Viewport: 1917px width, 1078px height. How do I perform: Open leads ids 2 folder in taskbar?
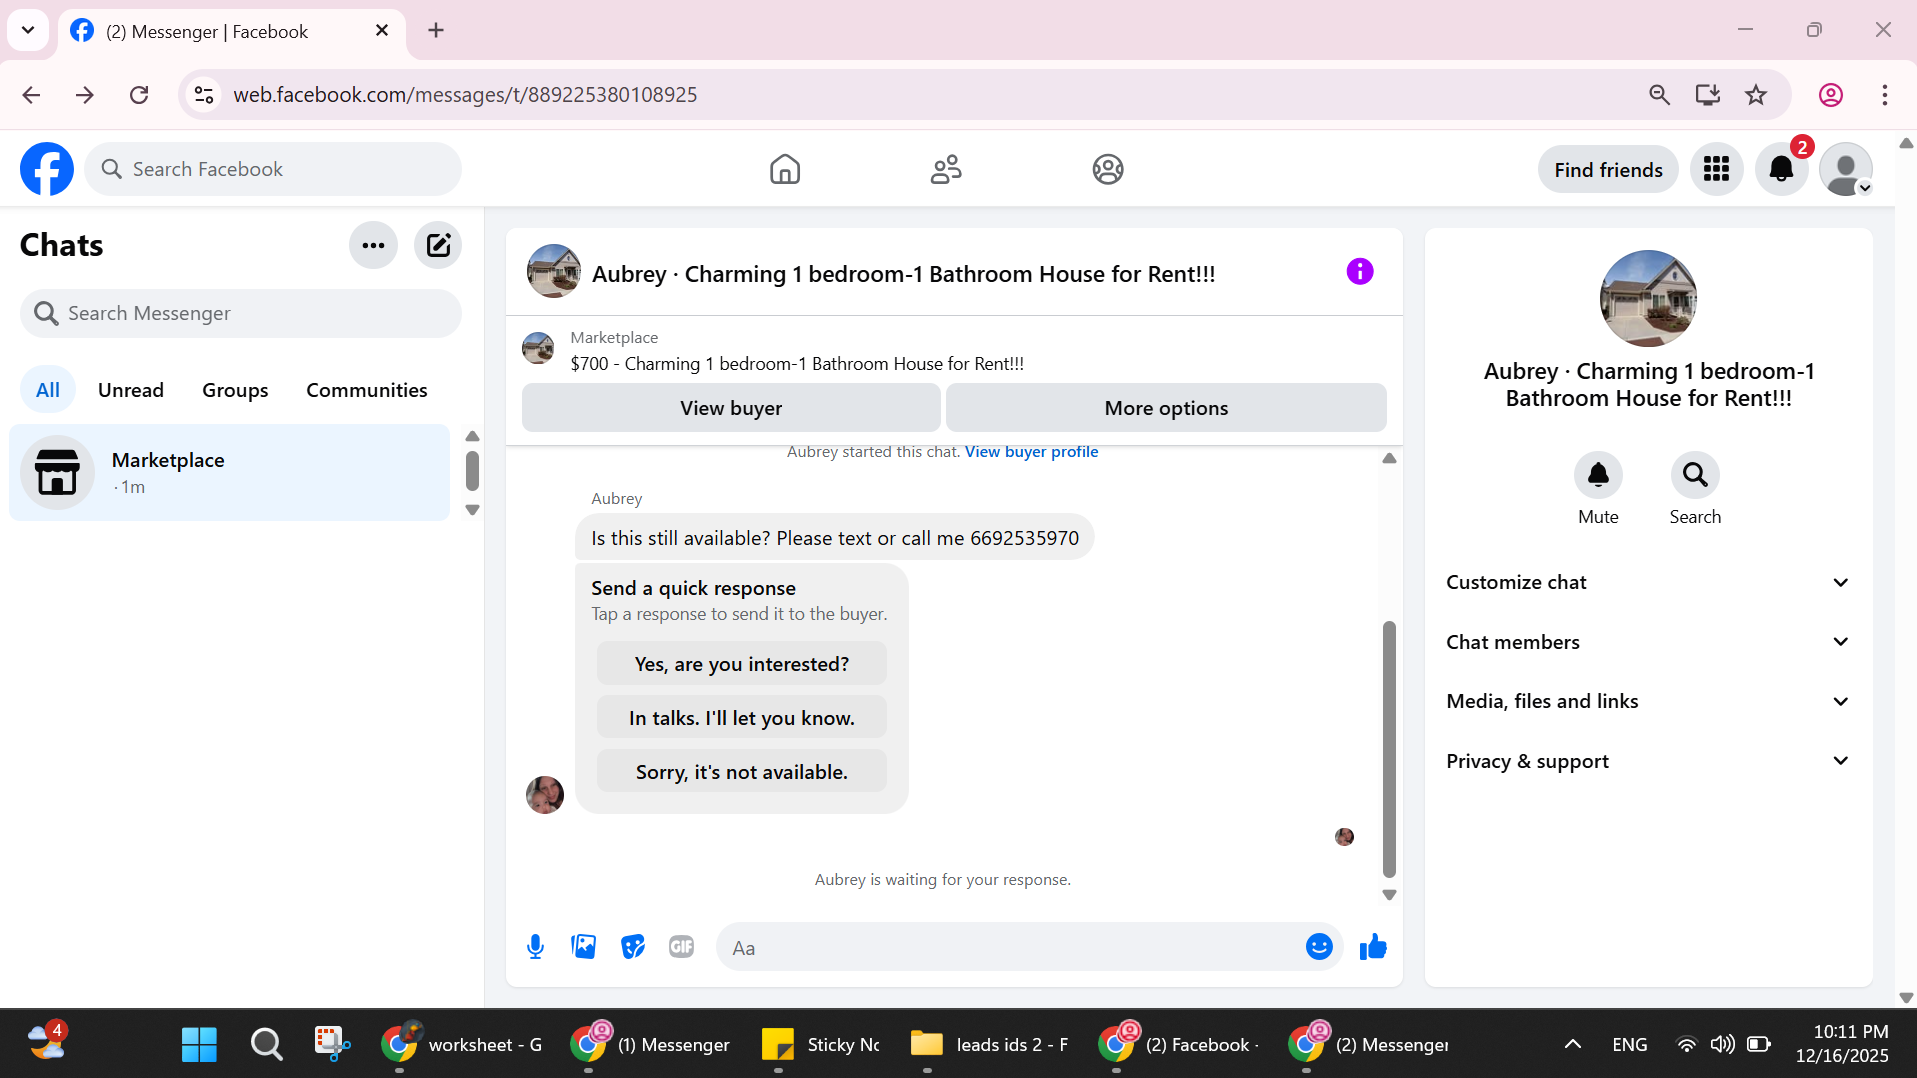[x=990, y=1044]
